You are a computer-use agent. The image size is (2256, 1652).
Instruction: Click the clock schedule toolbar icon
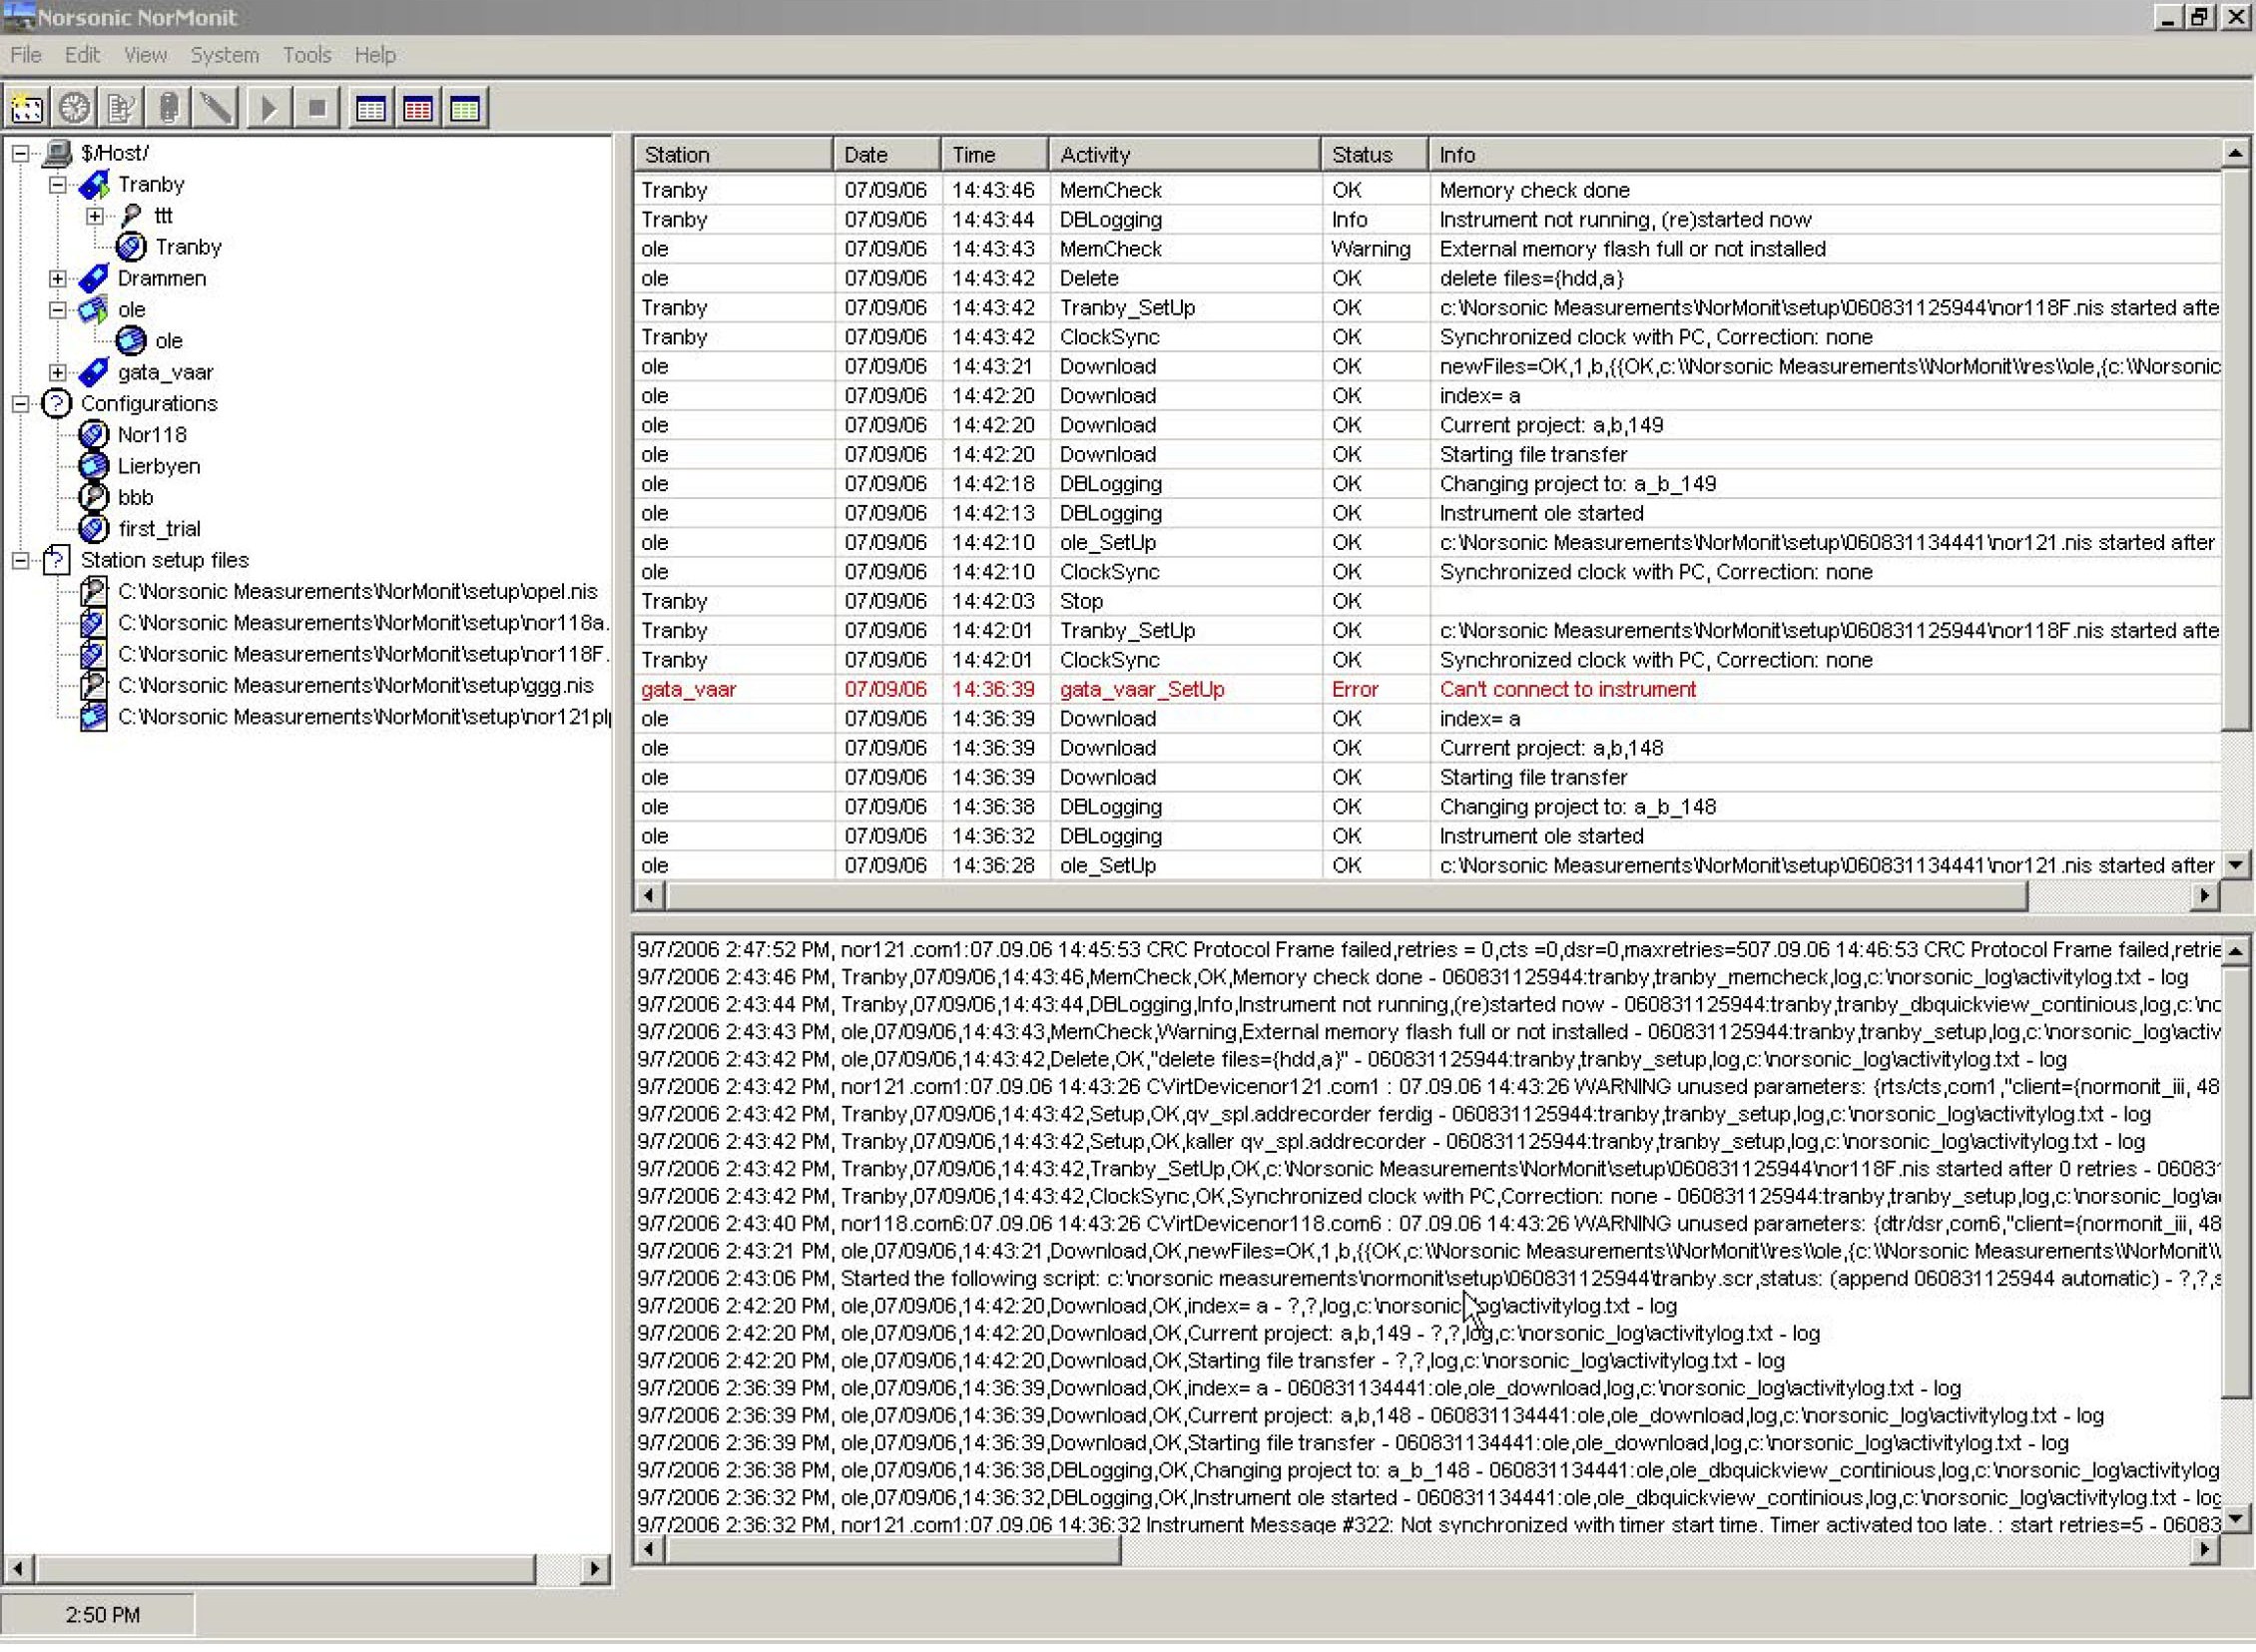74,108
